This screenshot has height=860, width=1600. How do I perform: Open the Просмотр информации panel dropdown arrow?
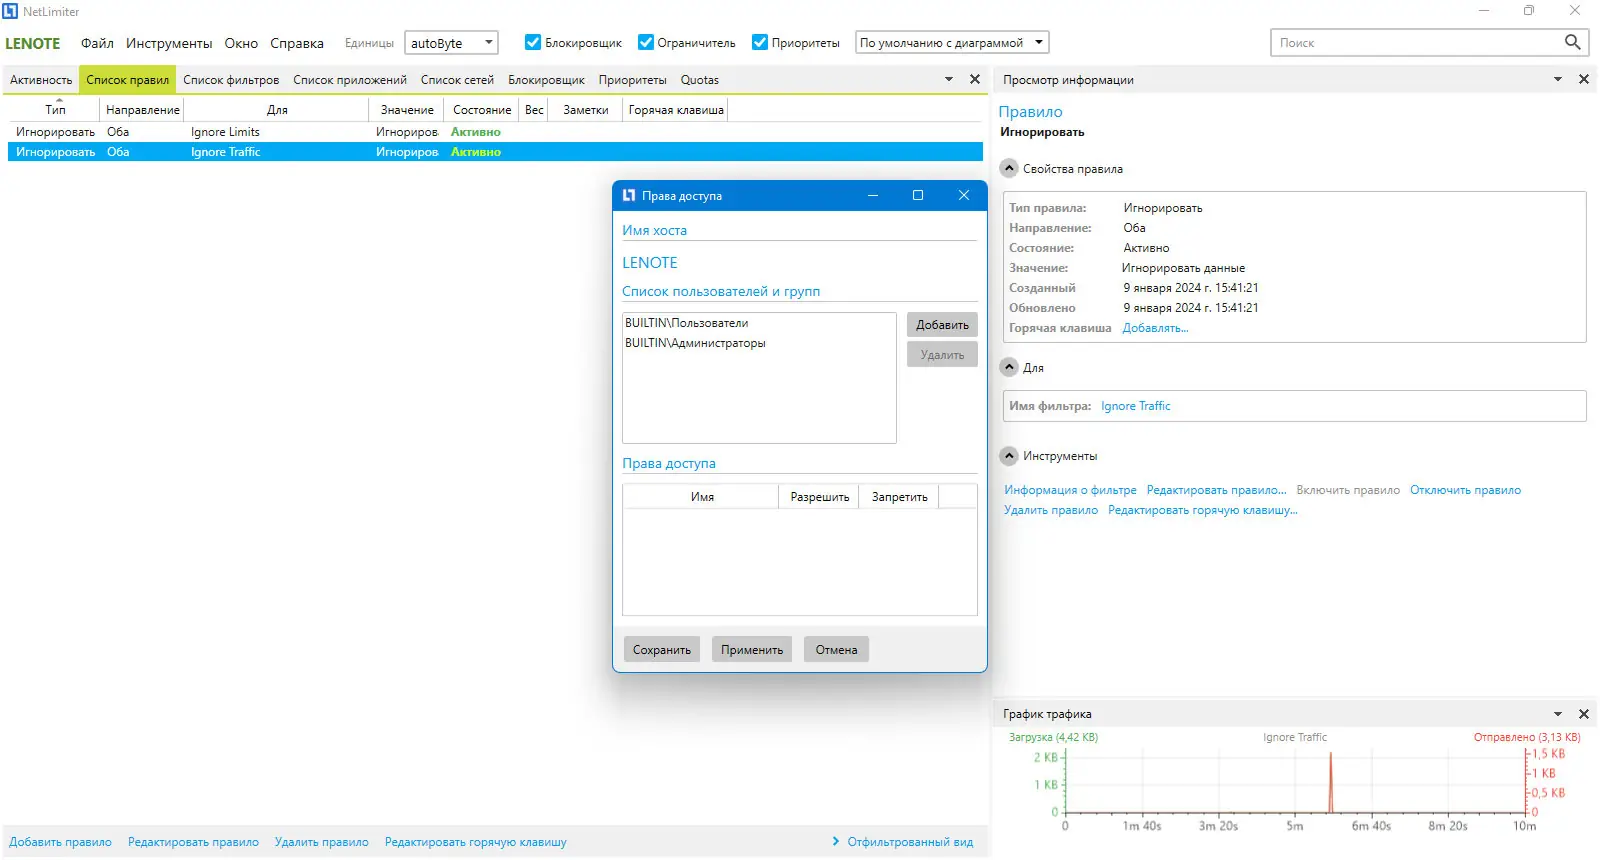tap(1558, 79)
